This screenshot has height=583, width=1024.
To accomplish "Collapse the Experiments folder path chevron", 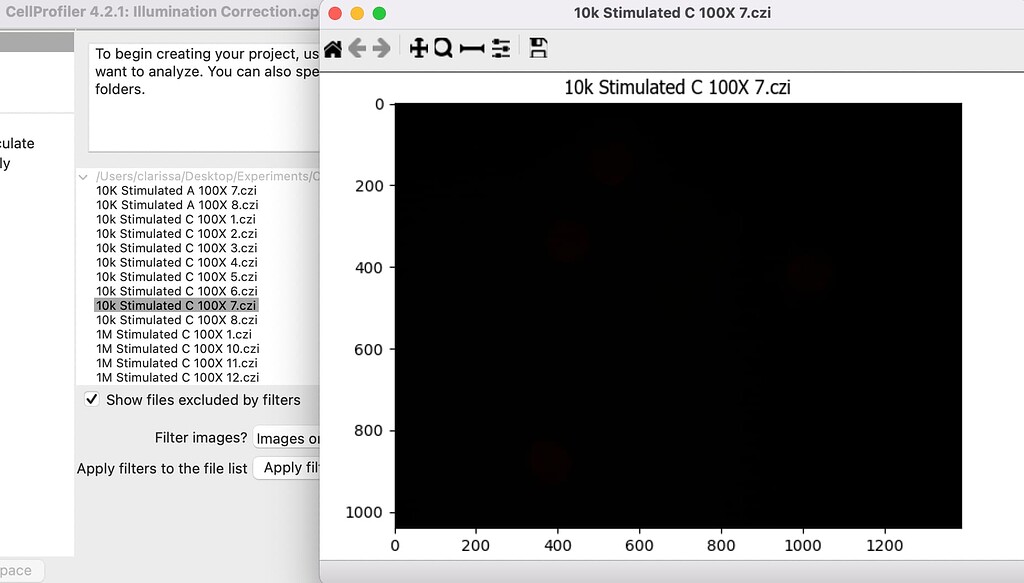I will pyautogui.click(x=83, y=175).
